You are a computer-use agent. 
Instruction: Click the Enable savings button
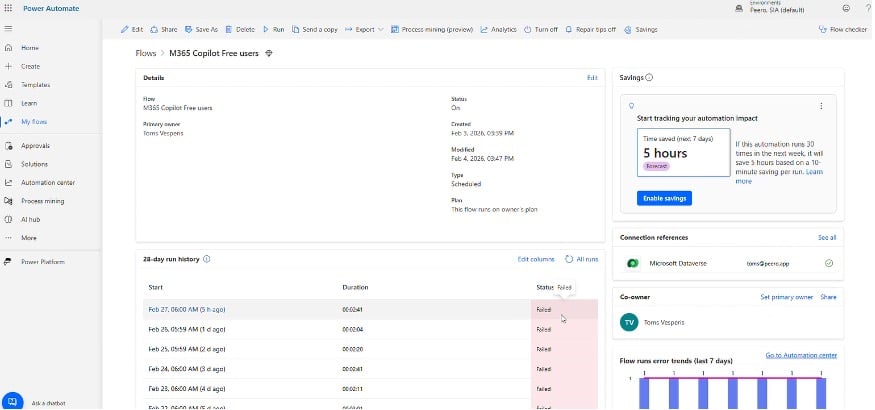pos(663,198)
